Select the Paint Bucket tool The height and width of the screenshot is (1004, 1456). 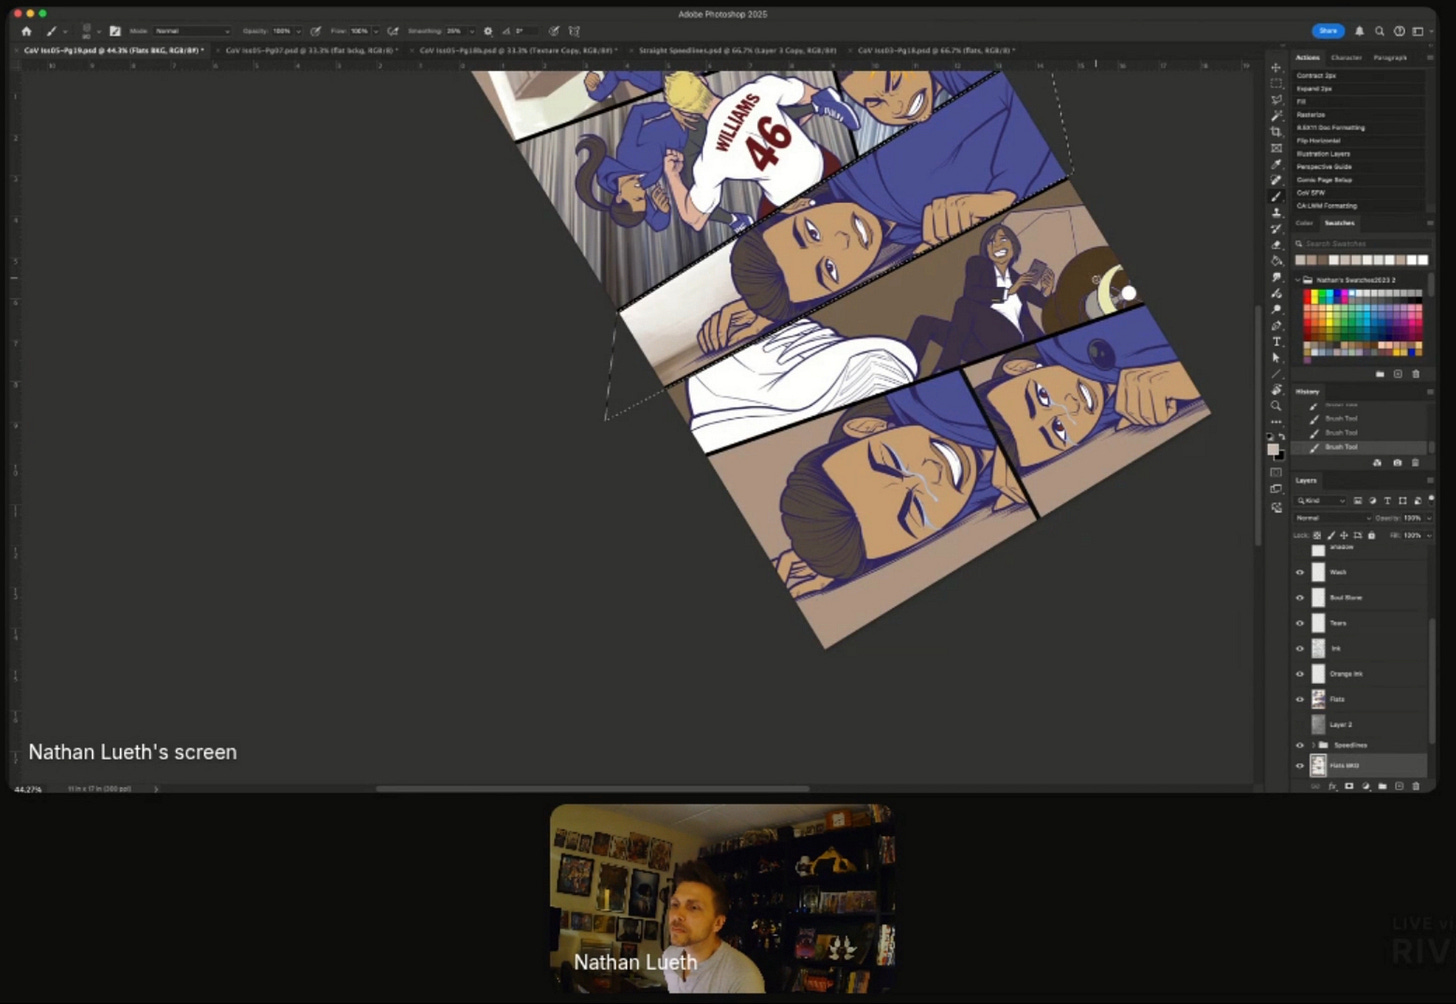tap(1276, 260)
